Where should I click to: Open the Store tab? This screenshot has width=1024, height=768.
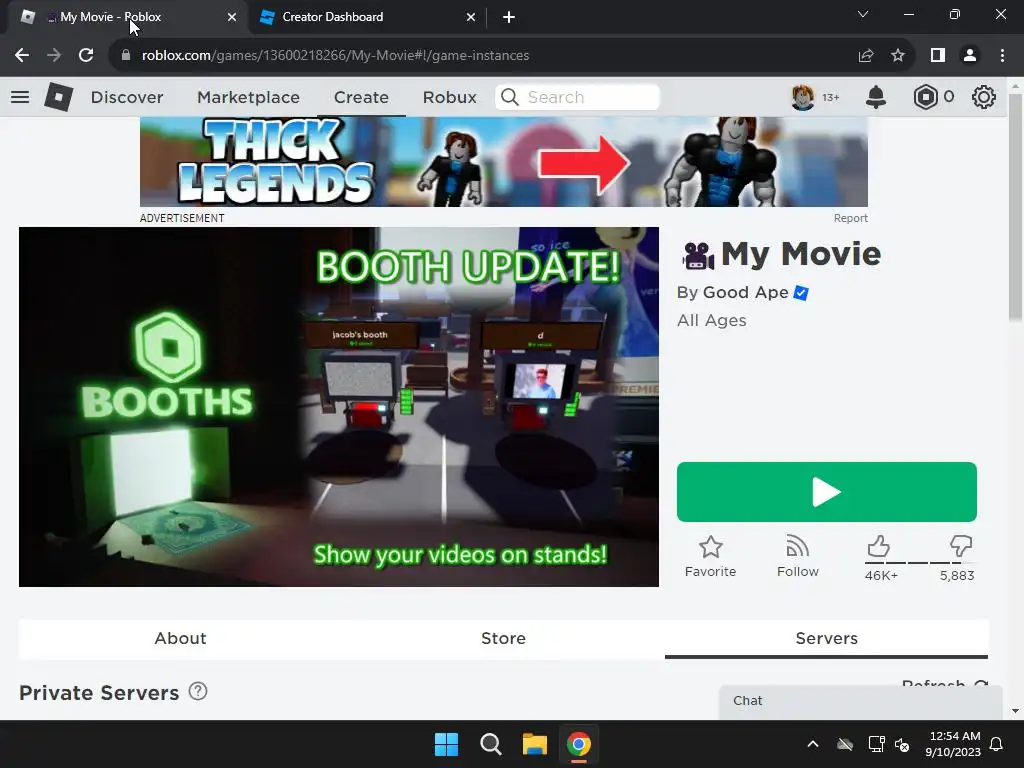point(504,638)
